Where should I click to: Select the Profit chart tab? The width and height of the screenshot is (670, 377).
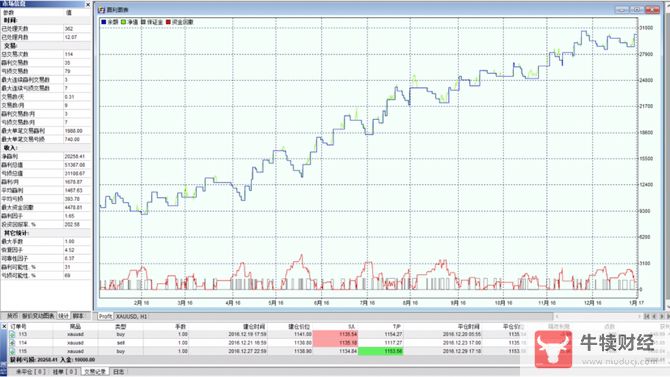point(105,316)
